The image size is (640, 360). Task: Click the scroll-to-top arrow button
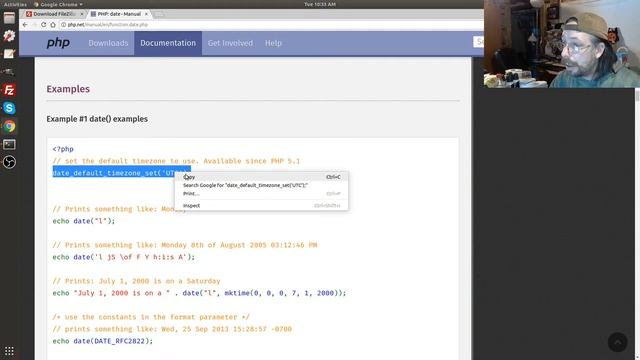[618, 342]
